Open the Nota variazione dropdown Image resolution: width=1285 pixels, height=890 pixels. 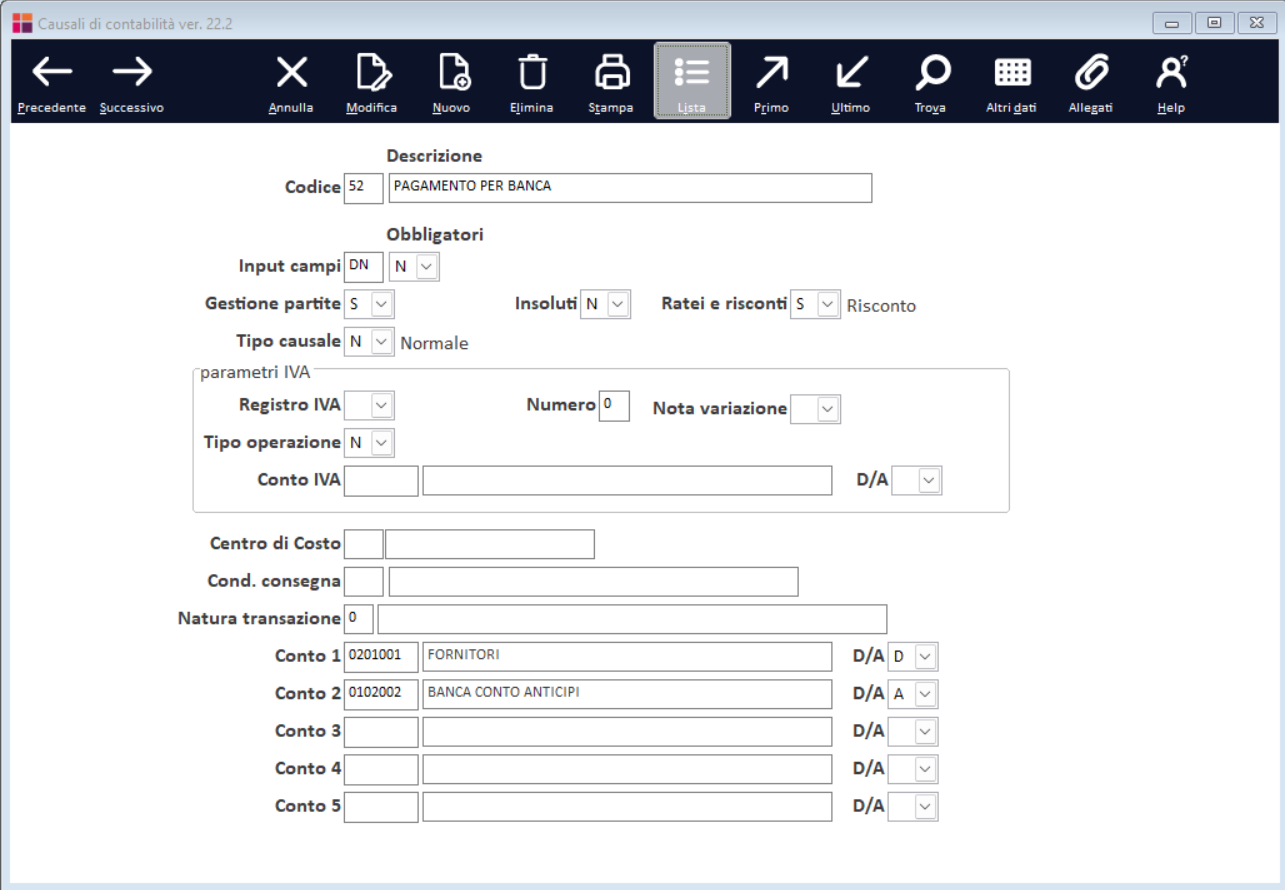829,408
